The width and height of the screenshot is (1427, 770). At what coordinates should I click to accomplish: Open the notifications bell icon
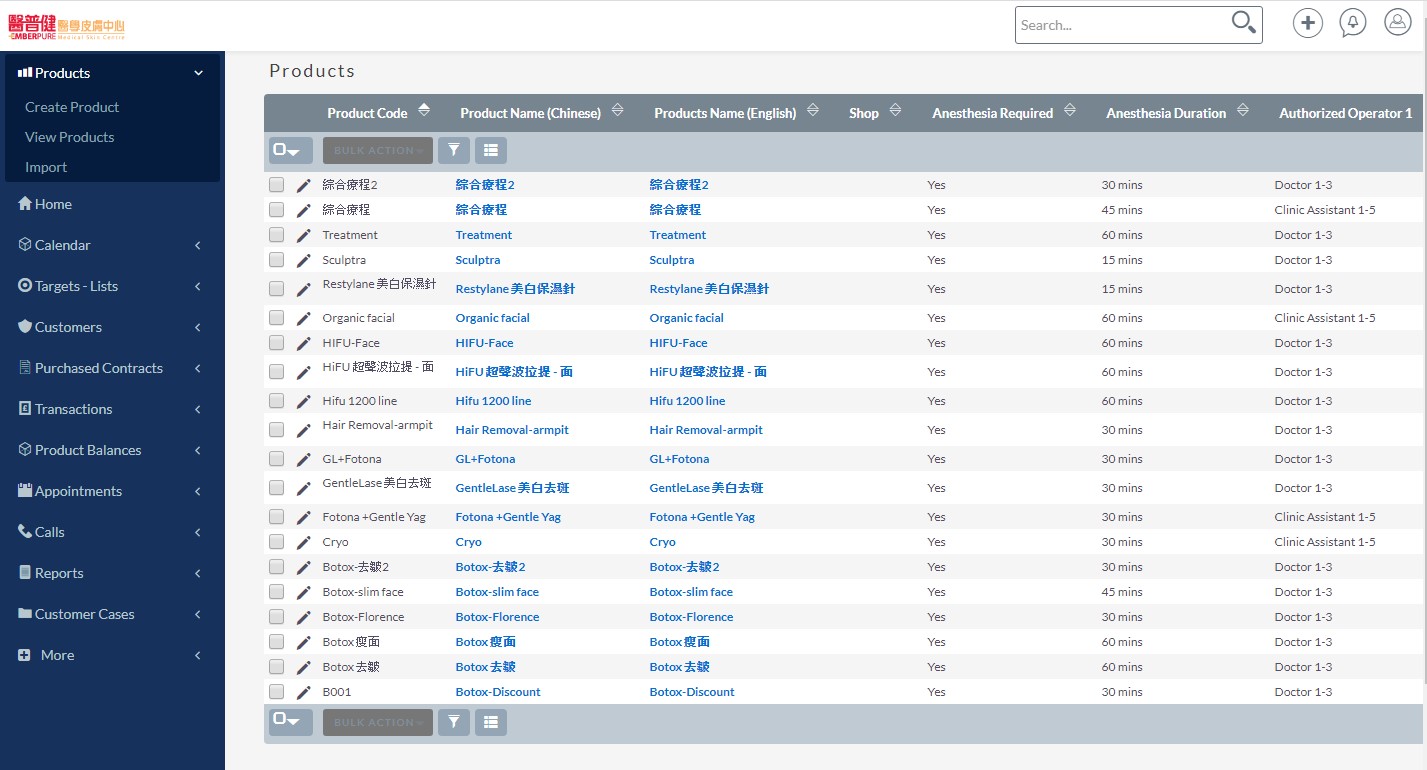pos(1353,23)
